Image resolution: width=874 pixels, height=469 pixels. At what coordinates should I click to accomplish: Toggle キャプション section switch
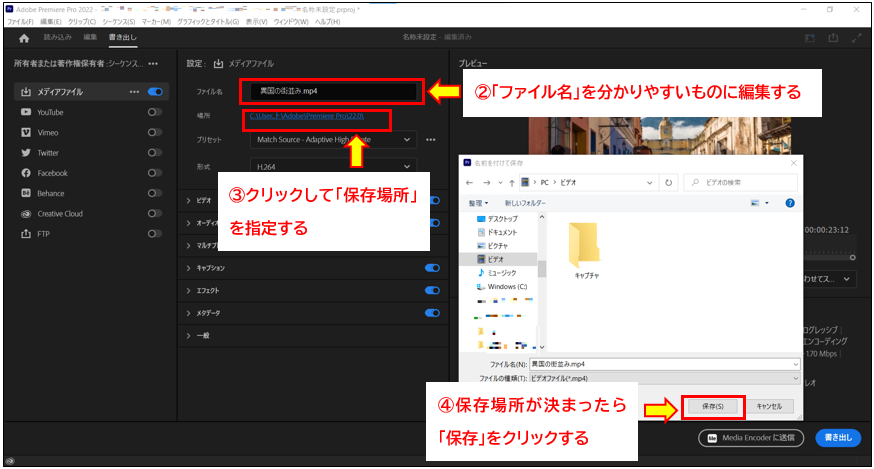click(x=433, y=268)
